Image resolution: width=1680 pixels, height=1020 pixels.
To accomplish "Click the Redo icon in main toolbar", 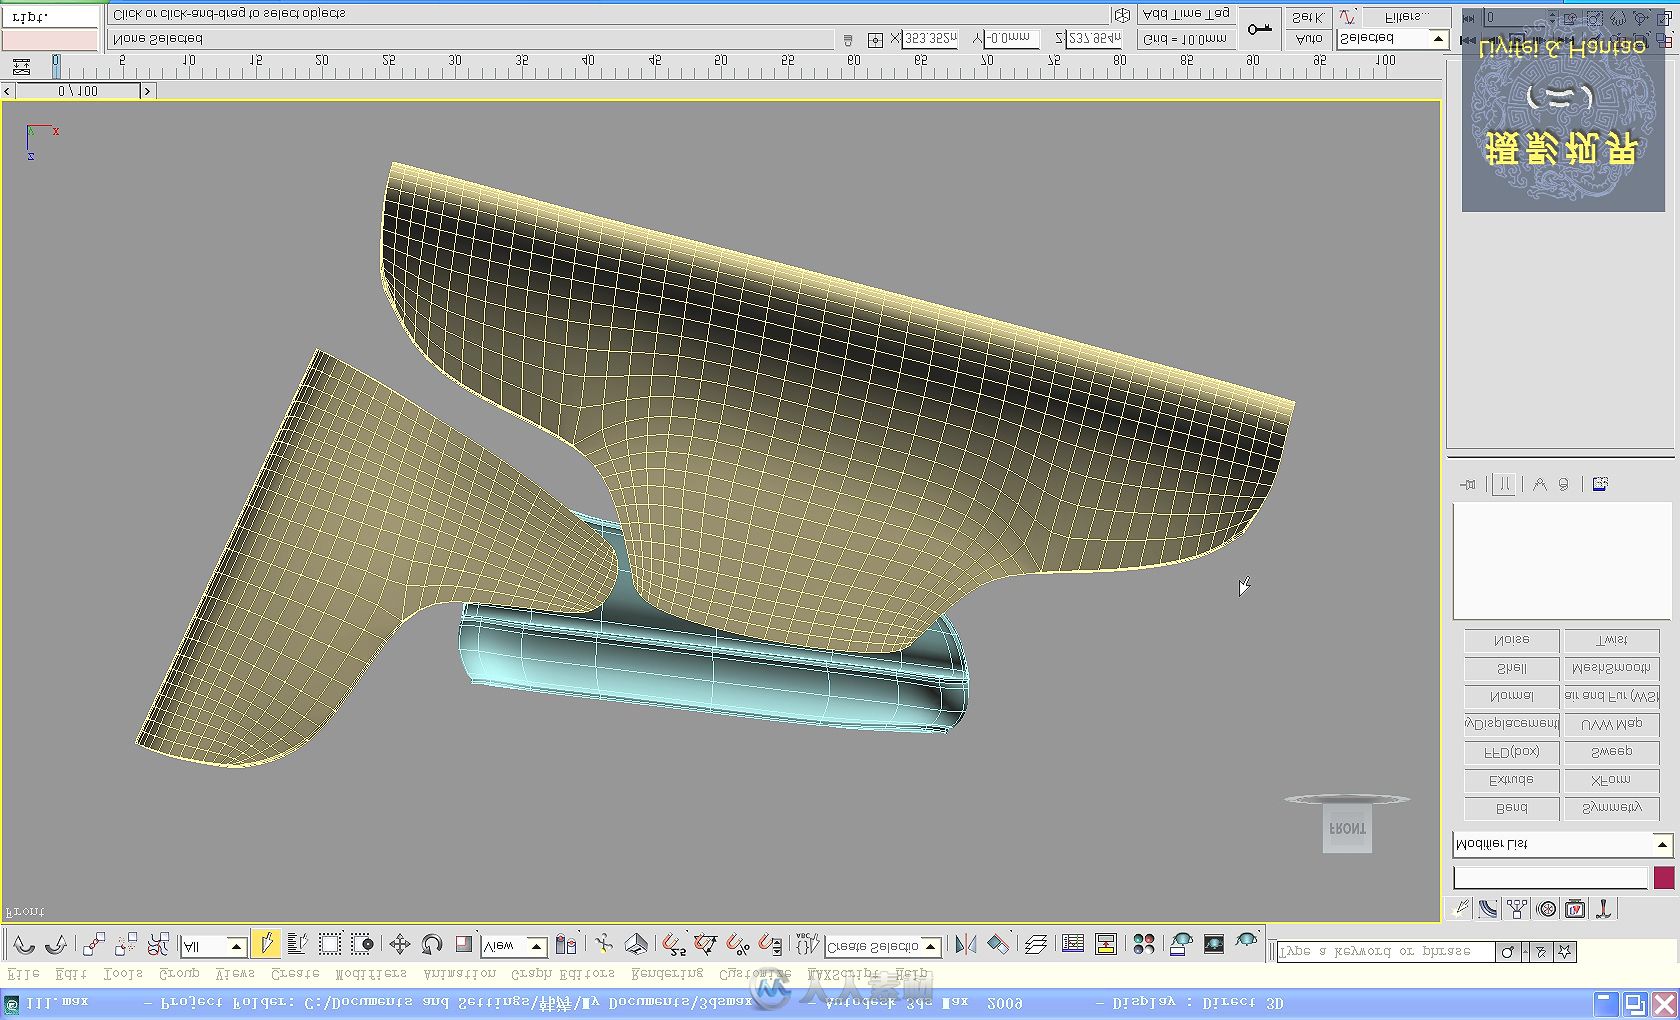I will tap(56, 944).
